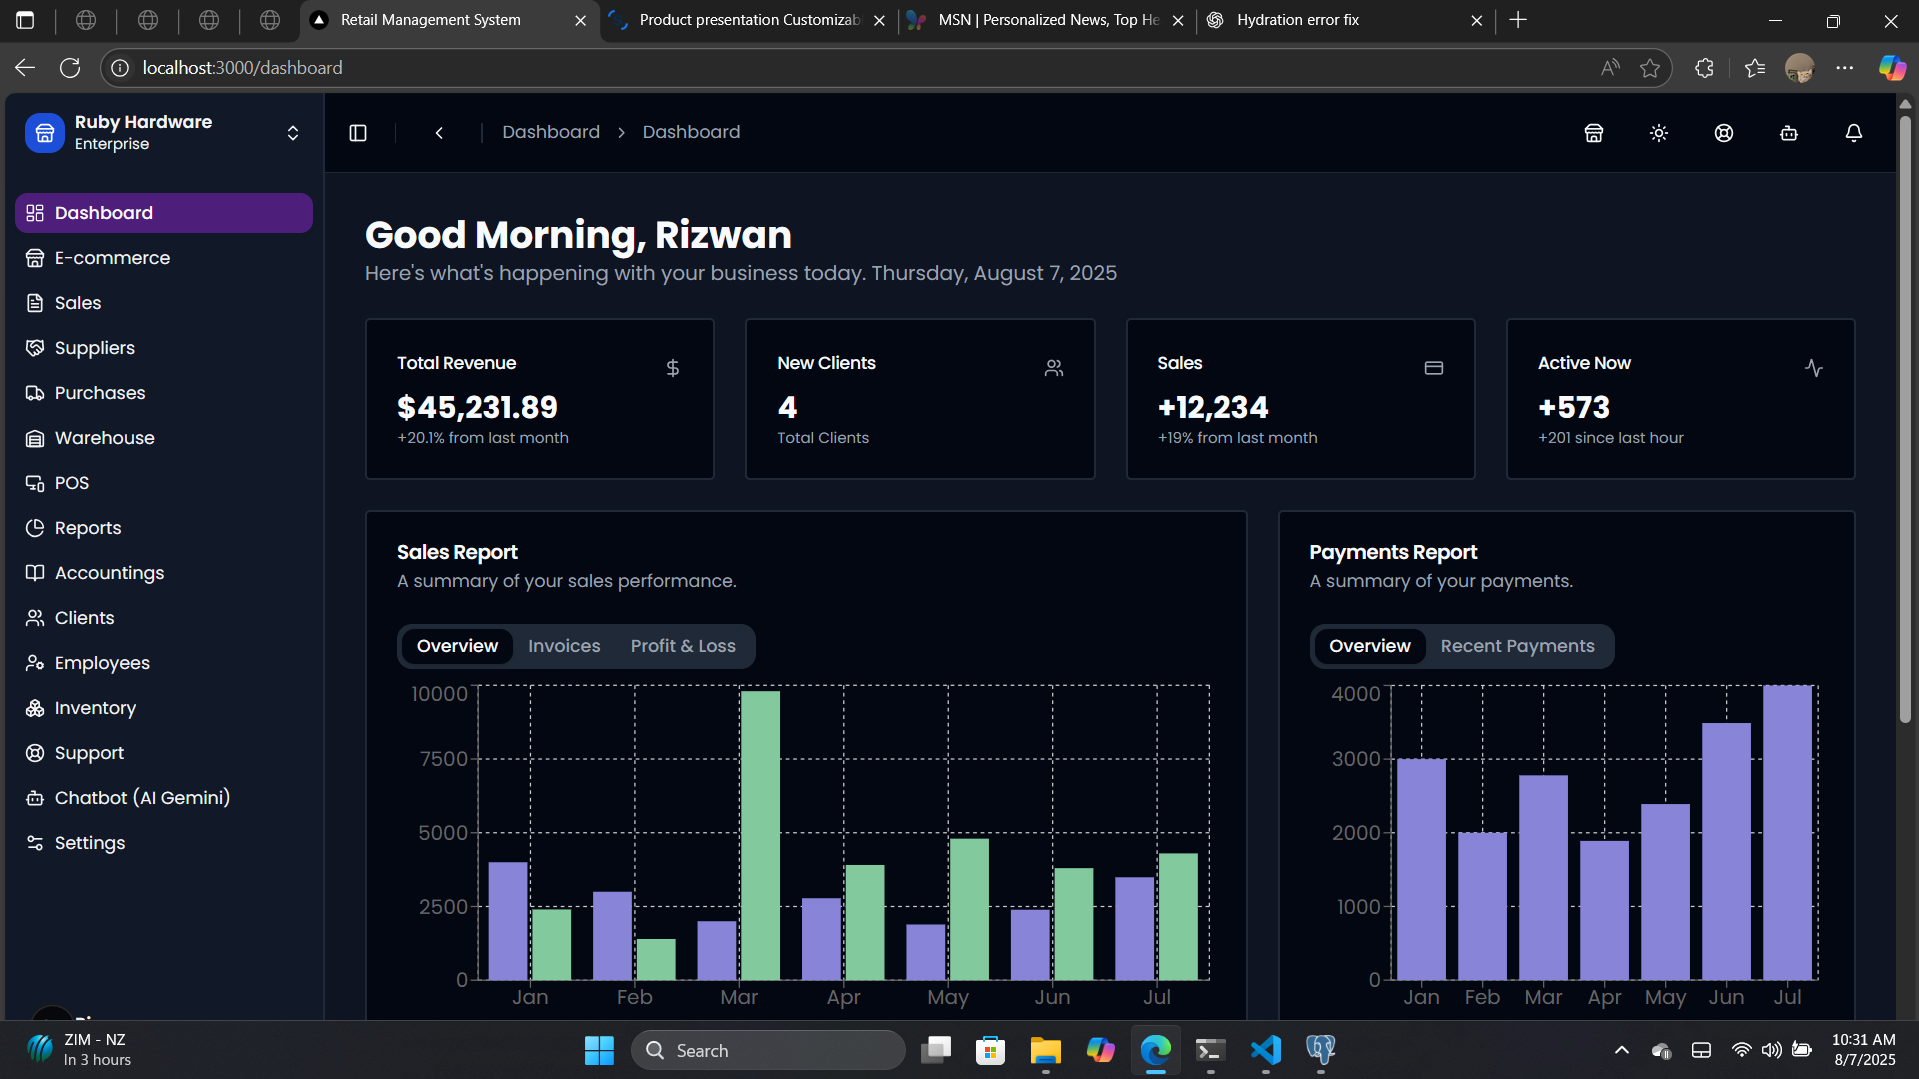
Task: Open pgAdmin elephant icon in taskbar
Action: pyautogui.click(x=1321, y=1050)
